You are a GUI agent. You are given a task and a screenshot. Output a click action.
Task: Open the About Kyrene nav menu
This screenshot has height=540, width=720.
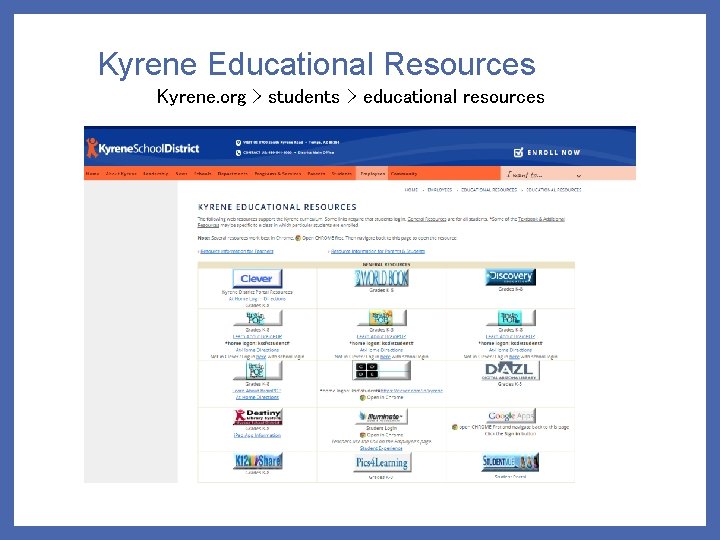pyautogui.click(x=121, y=174)
